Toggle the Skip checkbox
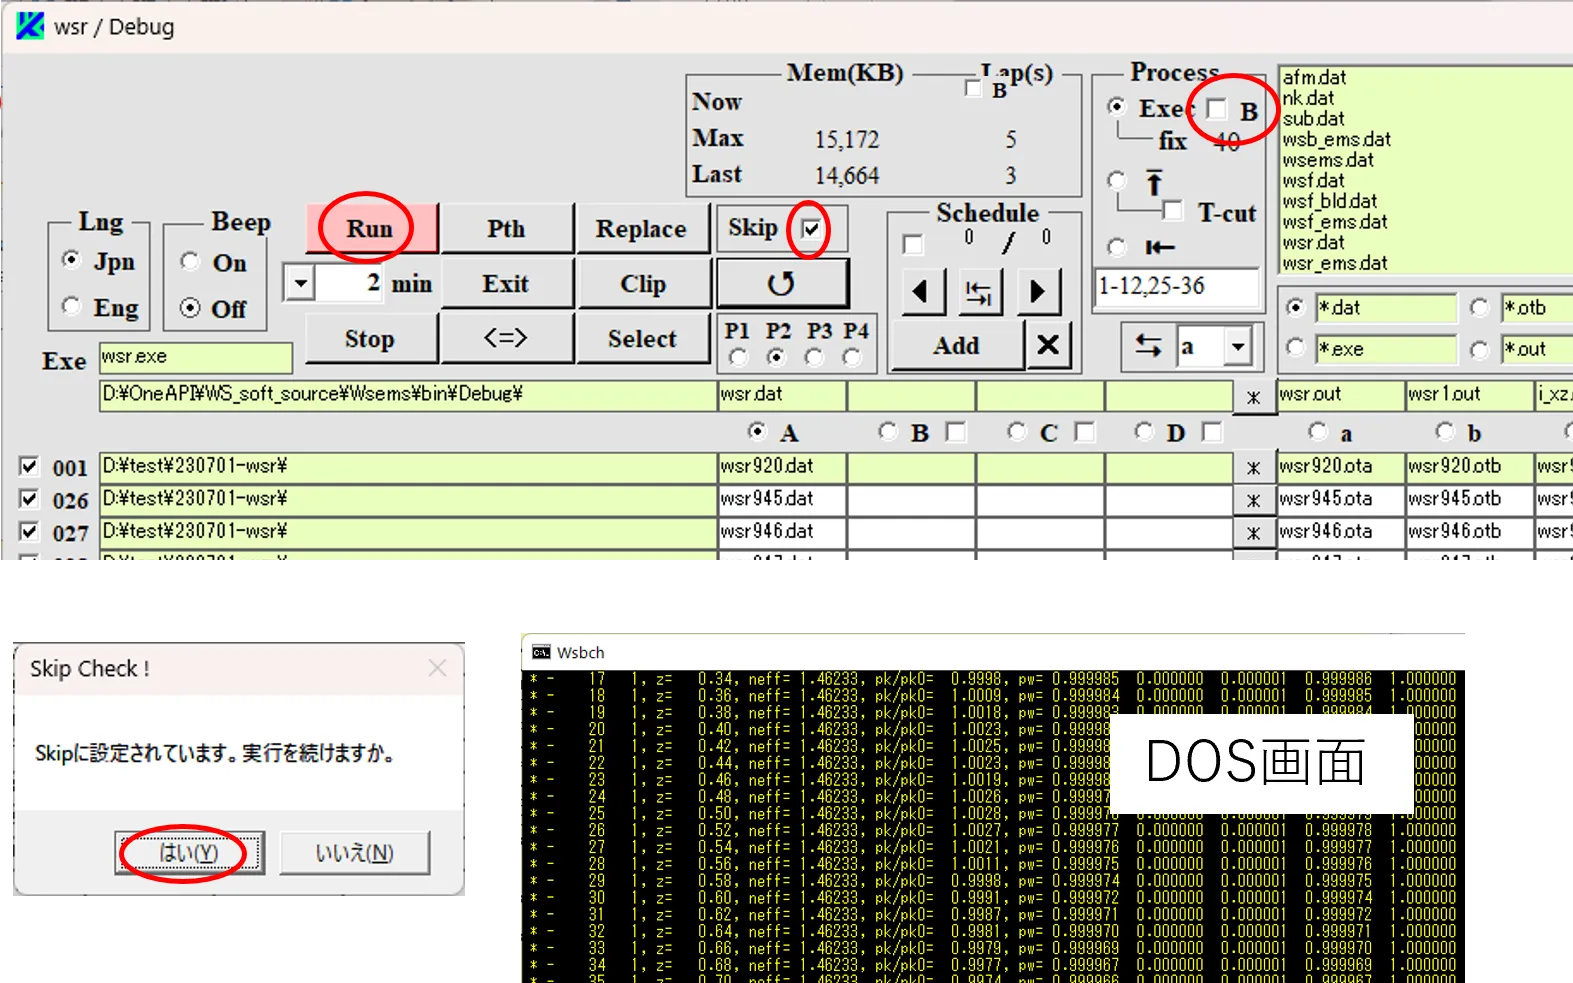 click(x=811, y=229)
